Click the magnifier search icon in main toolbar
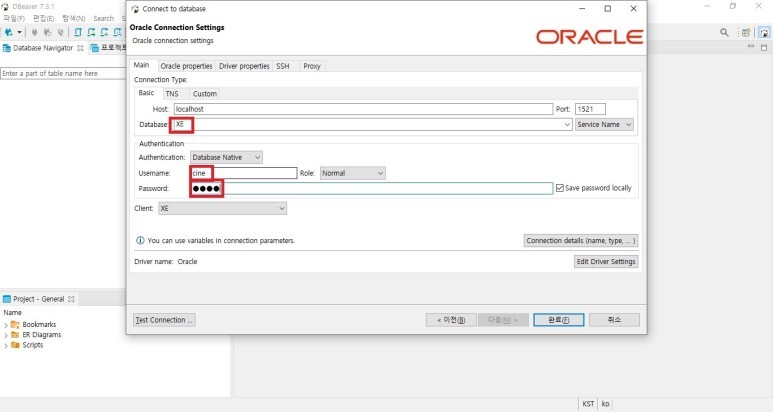 tap(724, 33)
